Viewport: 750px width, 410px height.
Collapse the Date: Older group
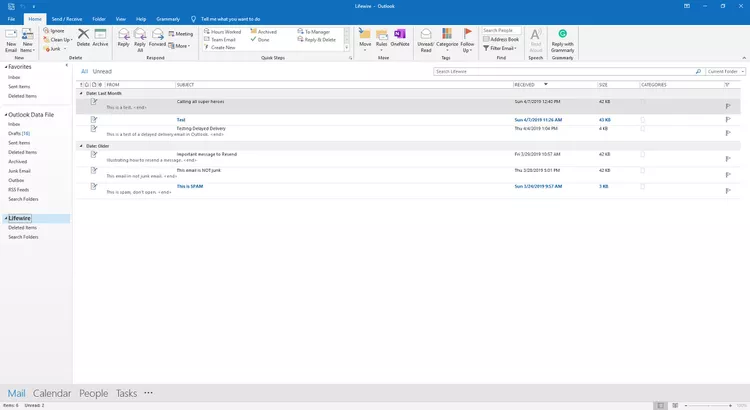(81, 146)
